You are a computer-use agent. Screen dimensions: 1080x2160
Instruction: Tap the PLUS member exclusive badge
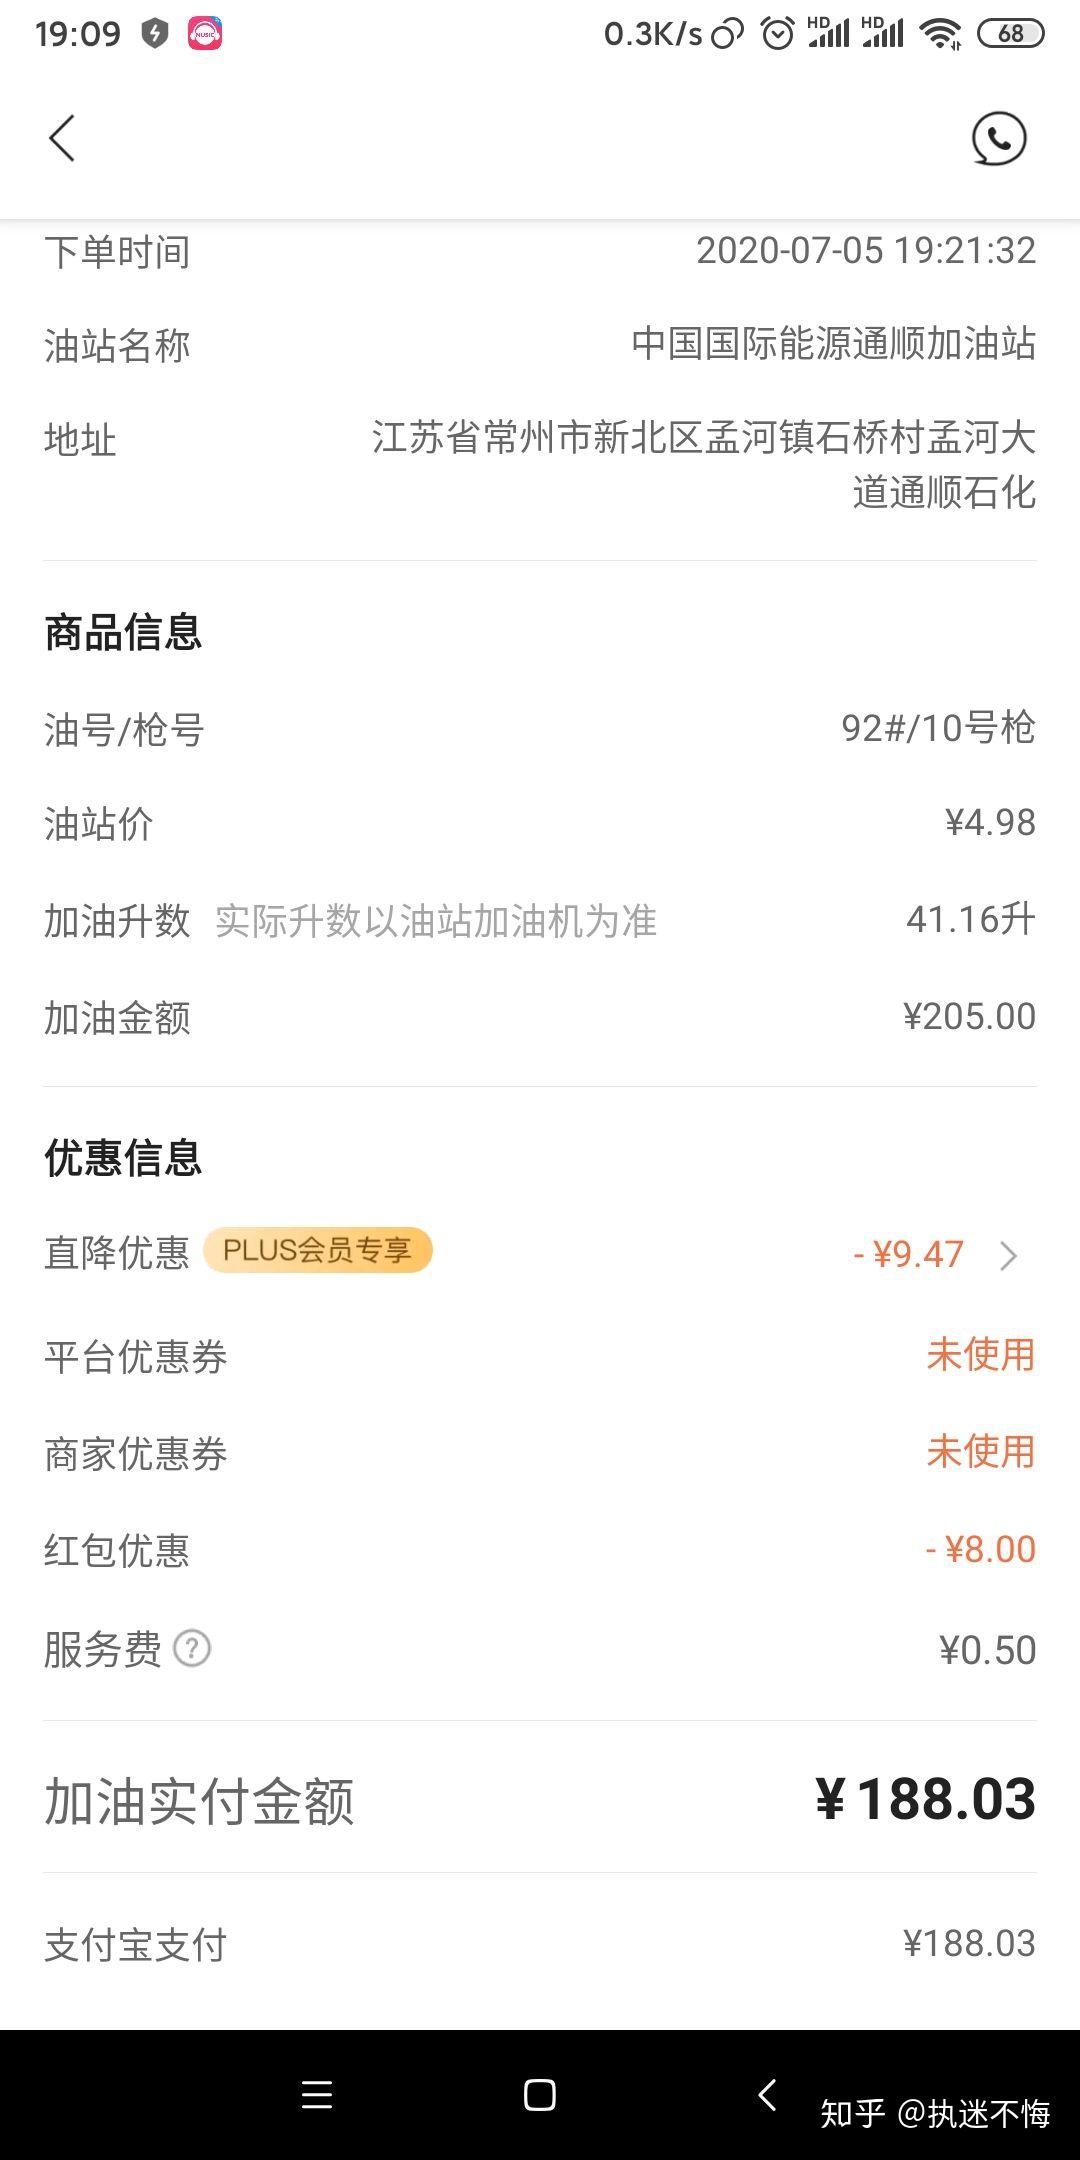click(317, 1250)
